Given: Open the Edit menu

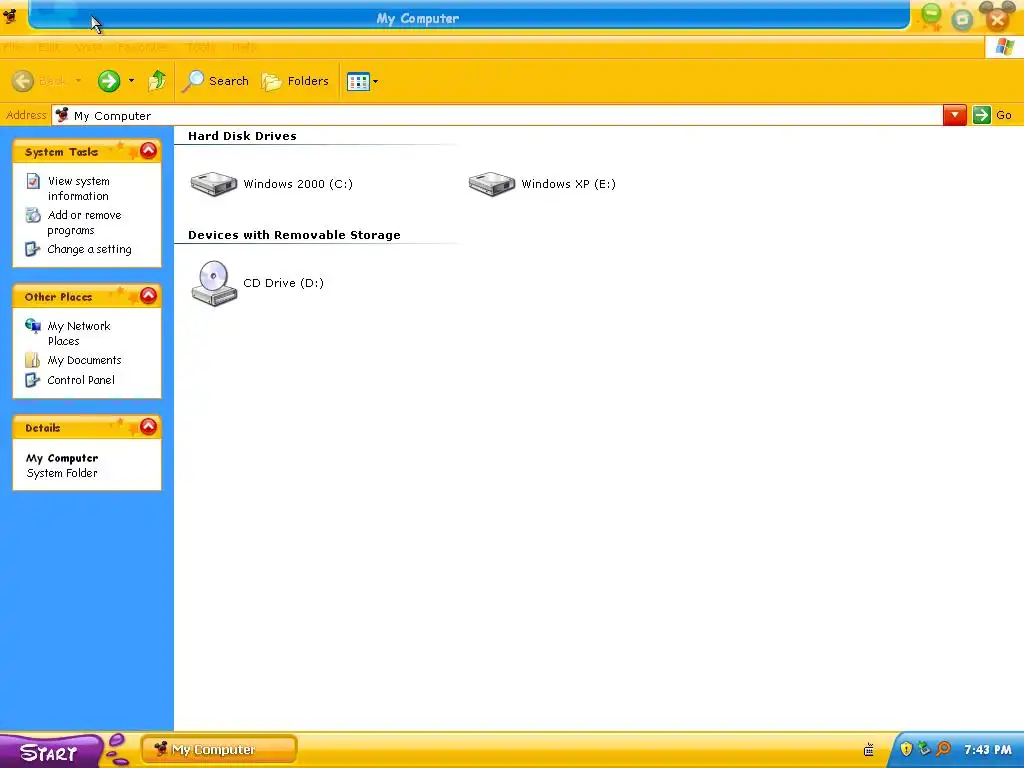Looking at the screenshot, I should tap(49, 47).
